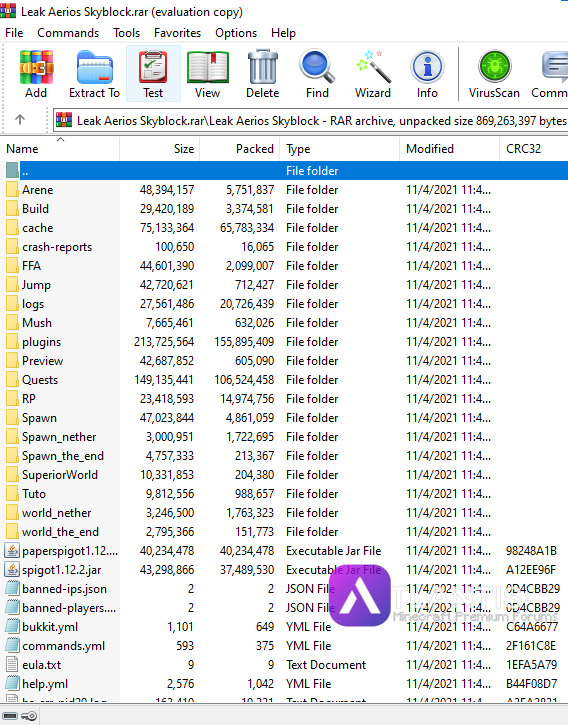The height and width of the screenshot is (725, 568).
Task: Click the size value 213,725,564
Action: (164, 342)
